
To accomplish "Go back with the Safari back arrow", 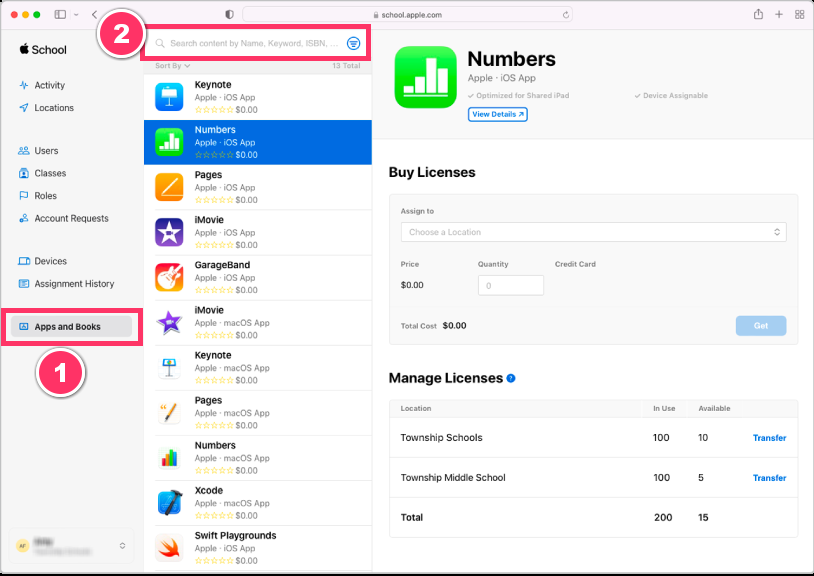I will (94, 15).
